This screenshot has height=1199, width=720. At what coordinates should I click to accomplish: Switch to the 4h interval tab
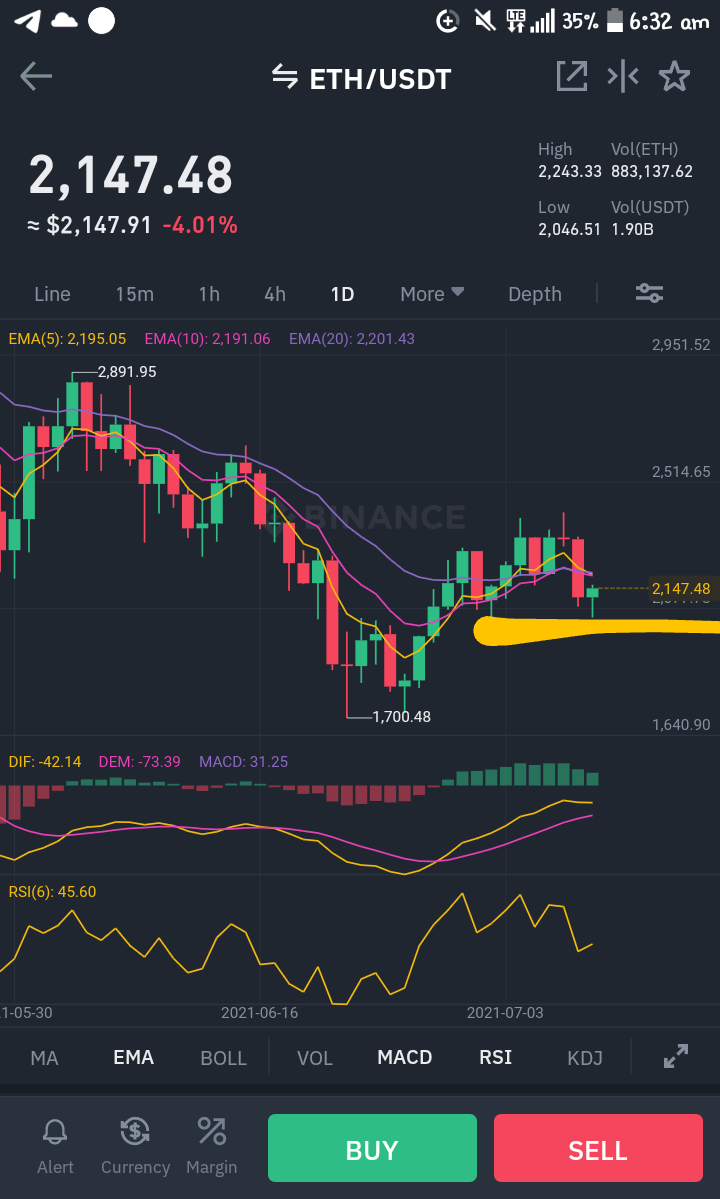click(x=274, y=294)
